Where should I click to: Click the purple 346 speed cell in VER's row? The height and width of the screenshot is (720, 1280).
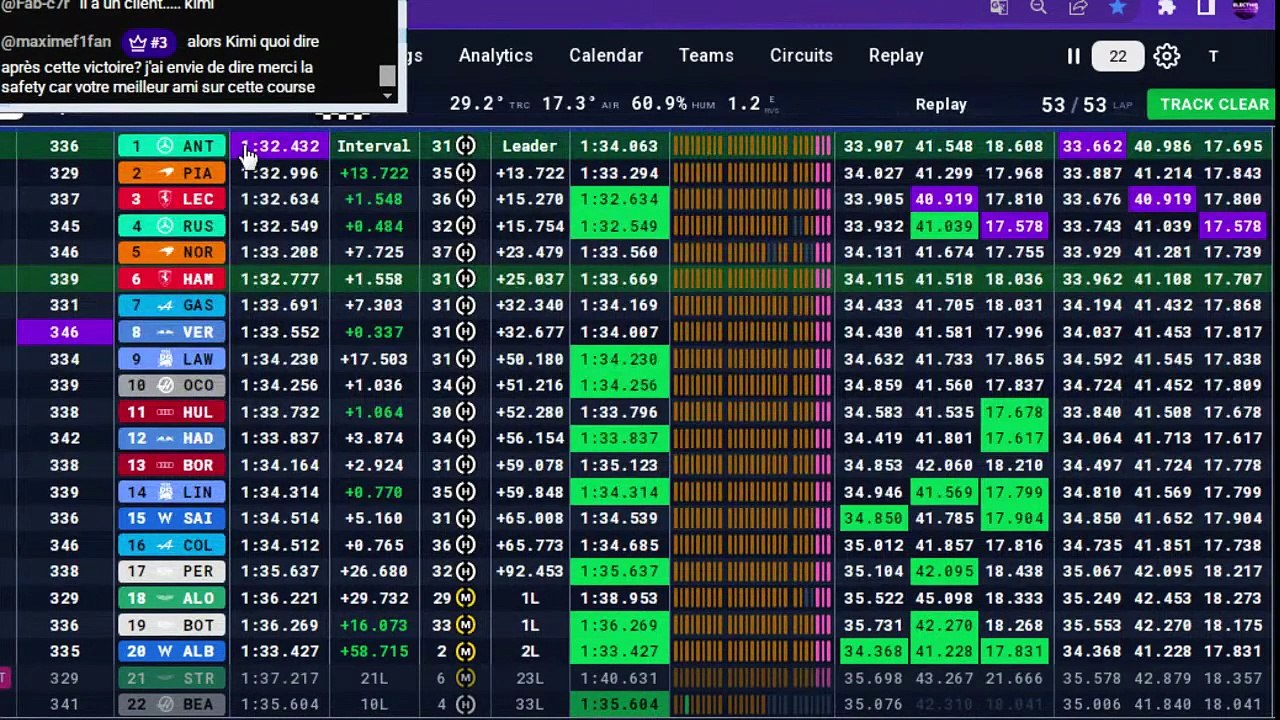pyautogui.click(x=64, y=332)
